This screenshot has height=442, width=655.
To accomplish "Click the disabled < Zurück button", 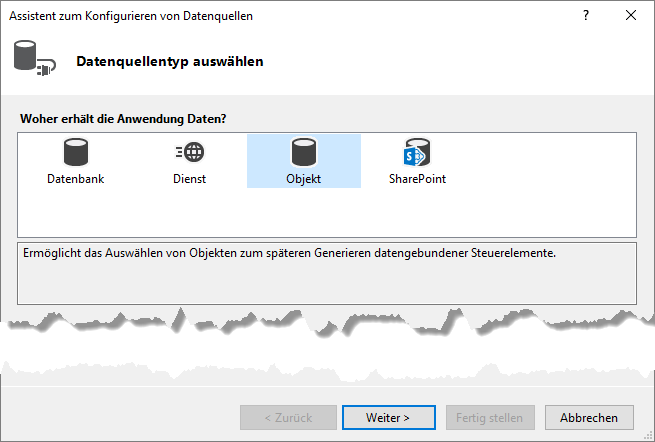I will 288,417.
